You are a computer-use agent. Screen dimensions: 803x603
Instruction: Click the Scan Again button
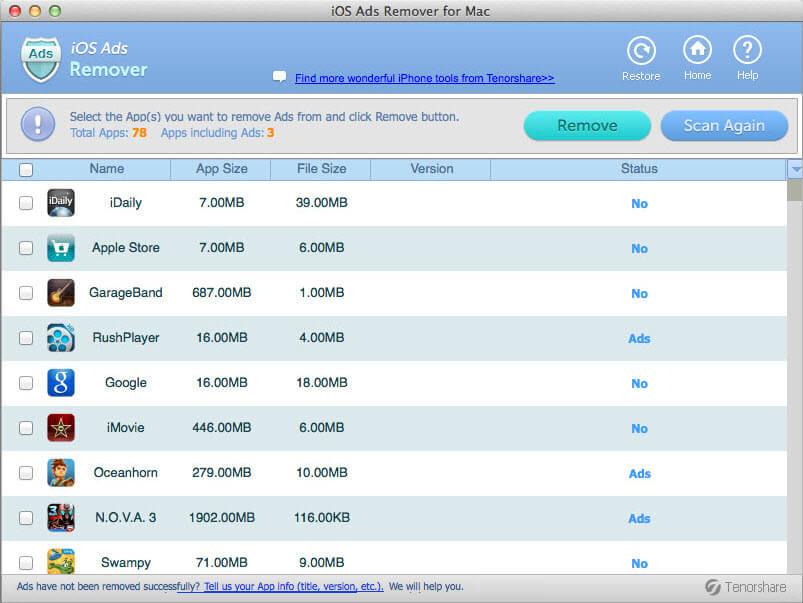point(724,126)
